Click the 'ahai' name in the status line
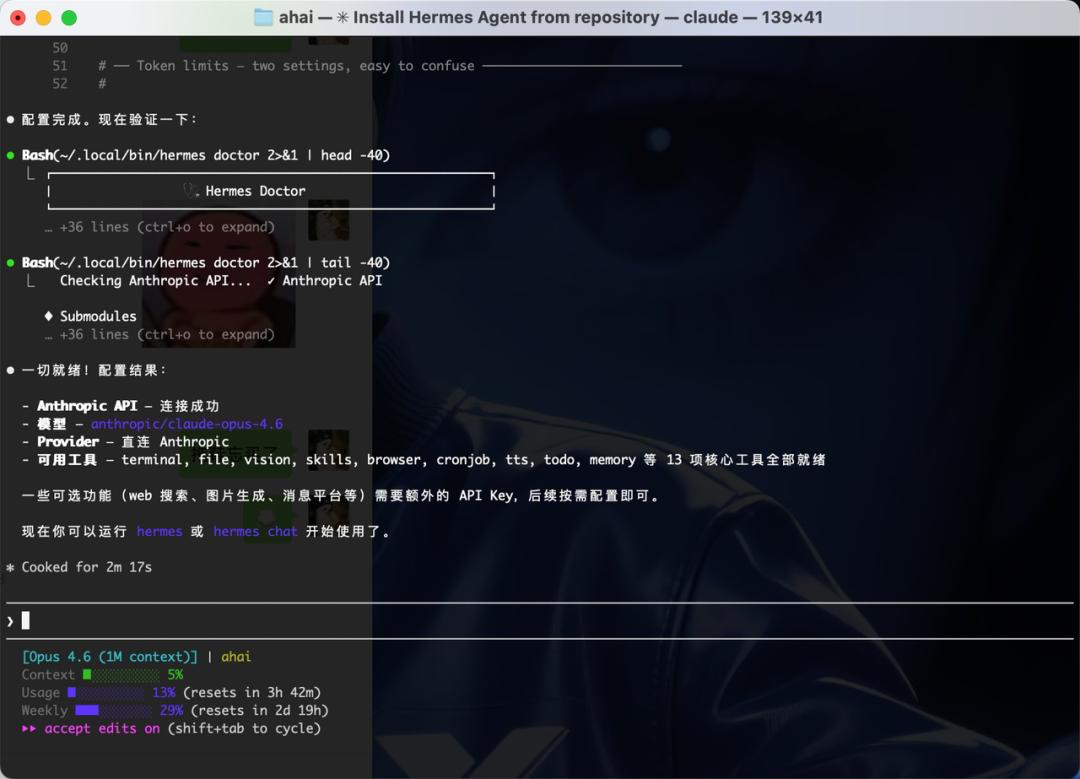The image size is (1080, 779). (x=236, y=656)
